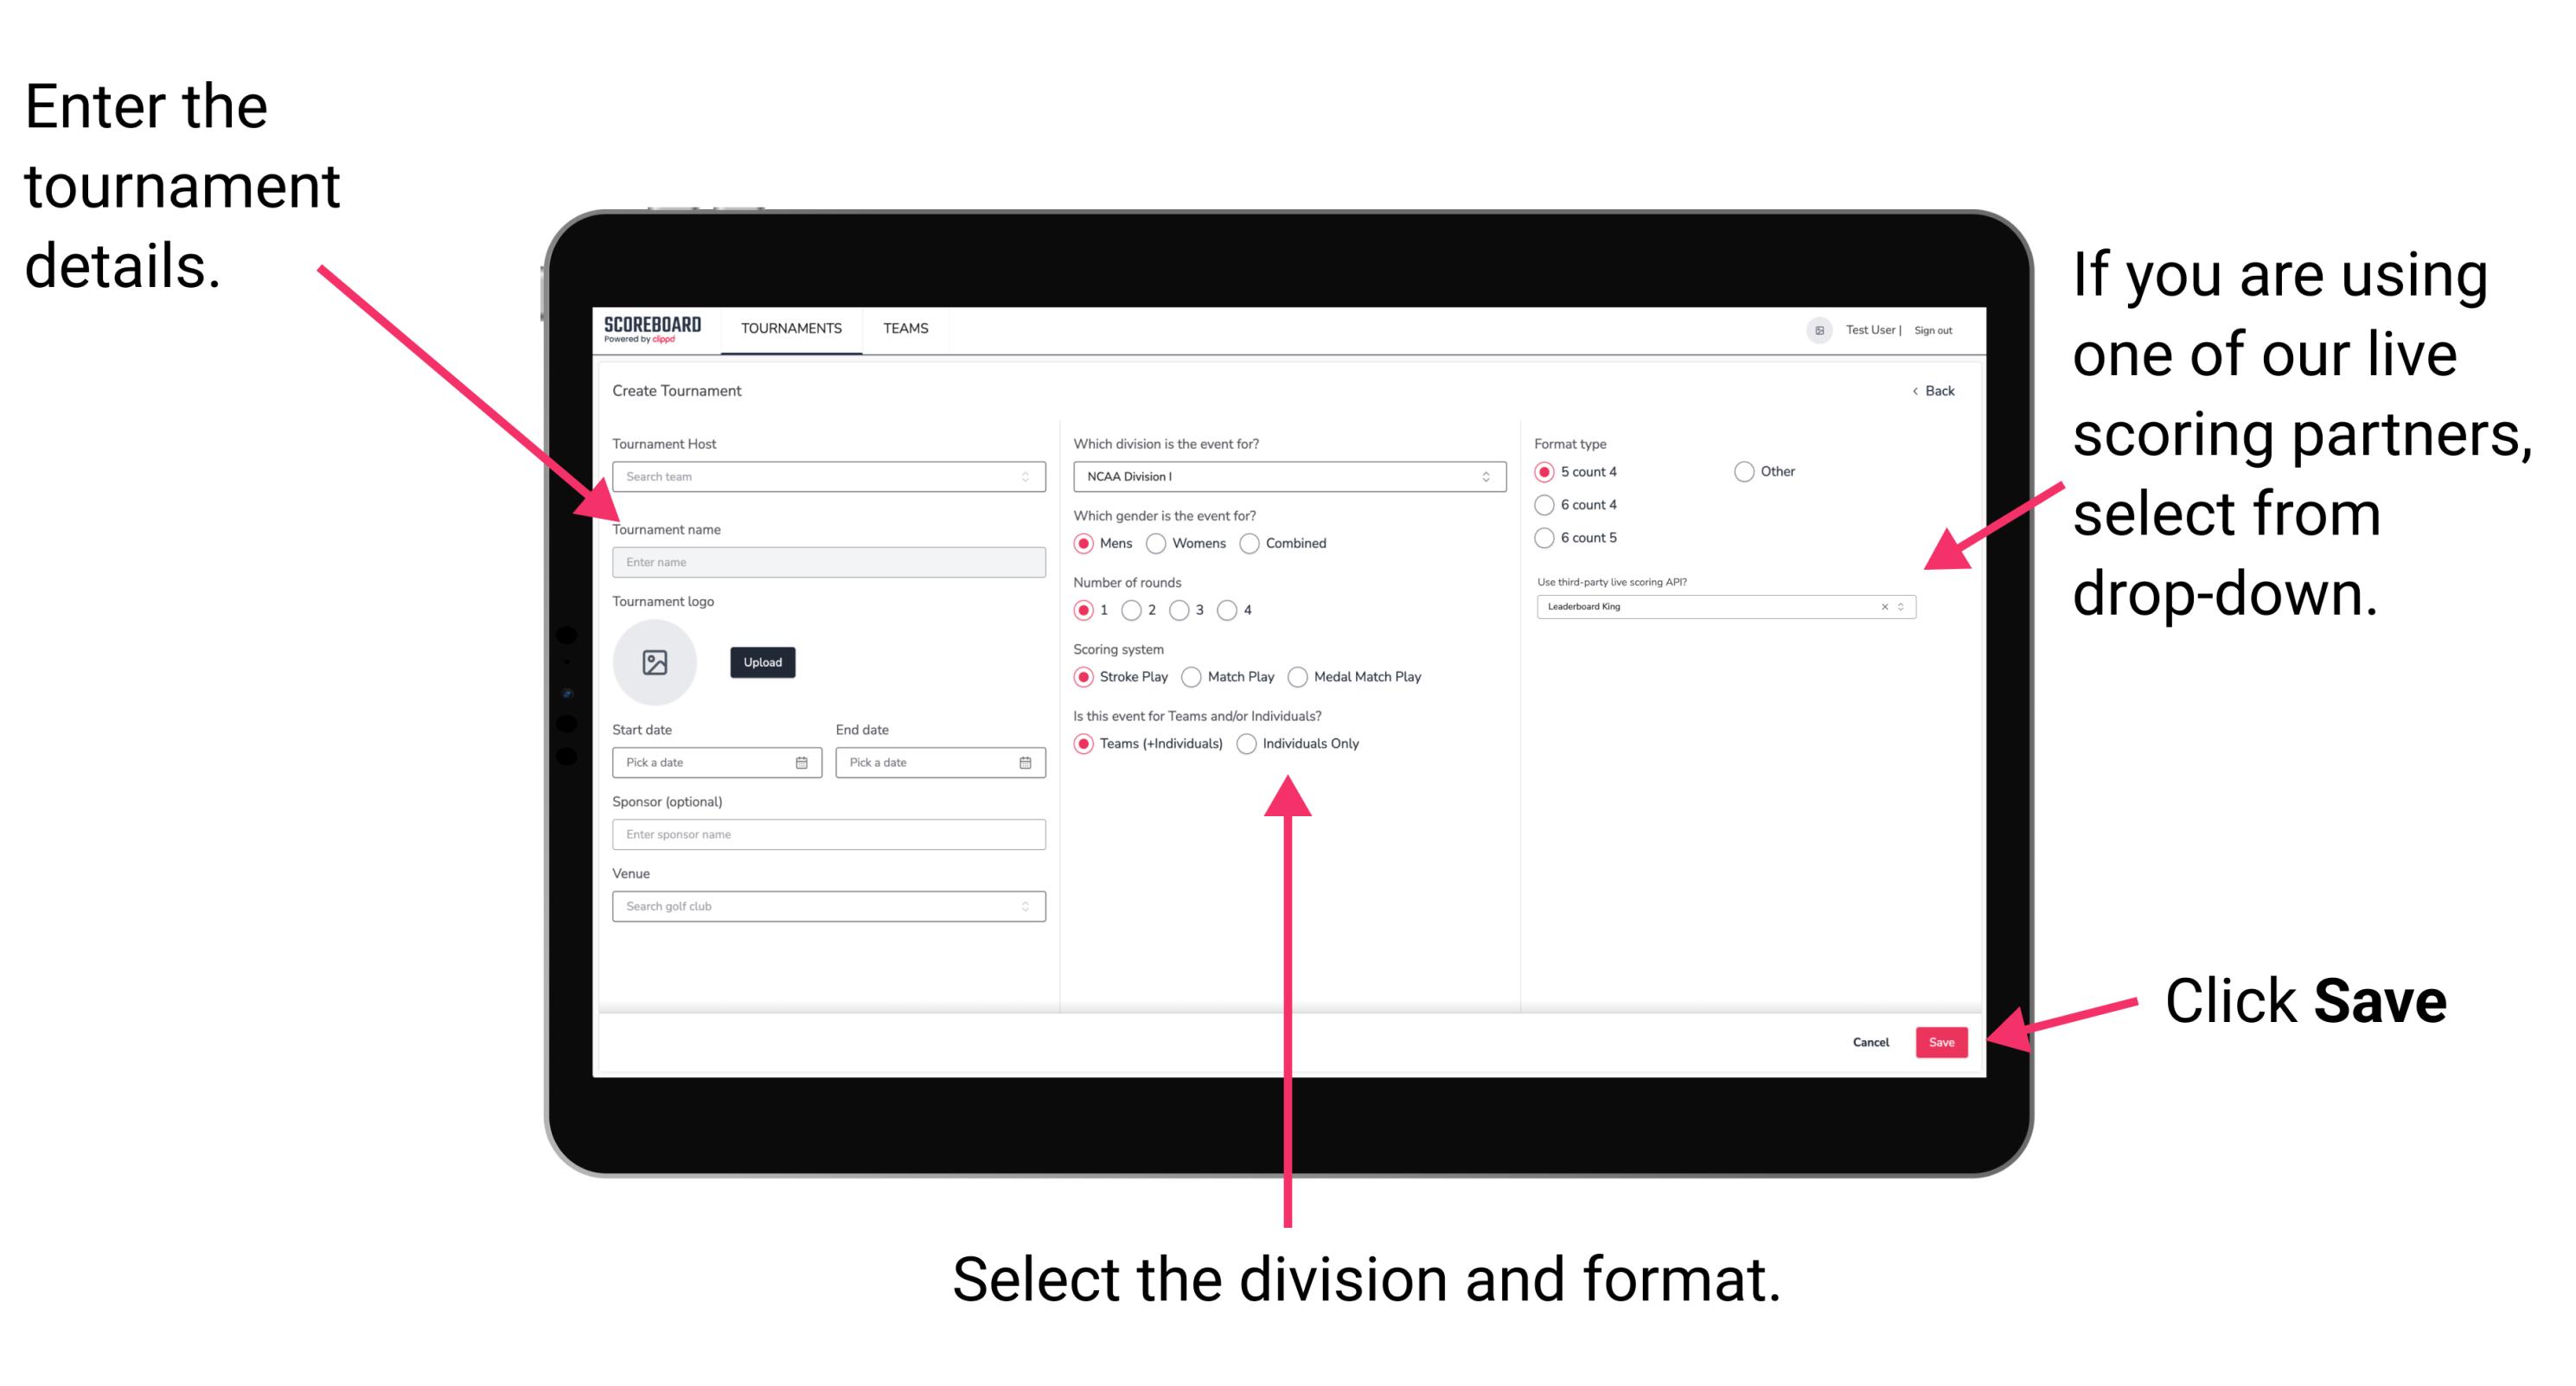The width and height of the screenshot is (2576, 1386).
Task: Click the image placeholder upload icon
Action: [657, 662]
